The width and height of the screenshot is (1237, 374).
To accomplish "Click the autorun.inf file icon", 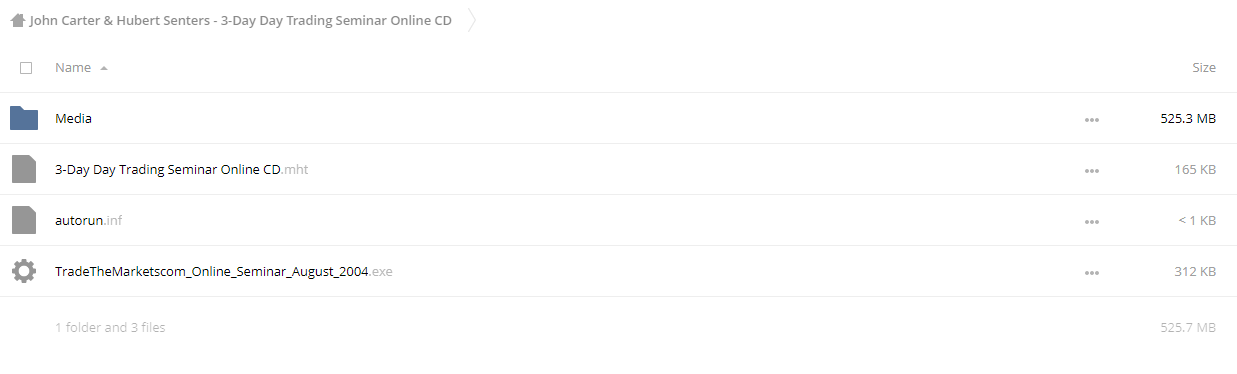I will (x=24, y=220).
